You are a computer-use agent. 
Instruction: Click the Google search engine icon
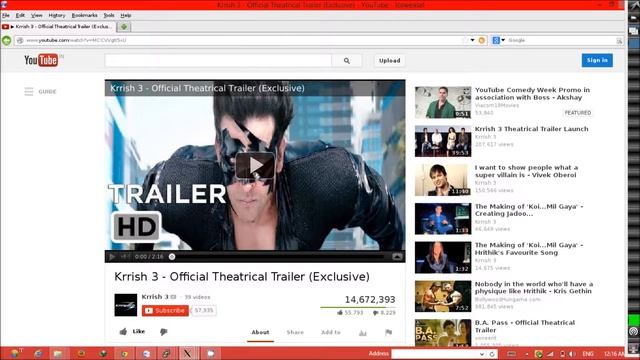[496, 40]
